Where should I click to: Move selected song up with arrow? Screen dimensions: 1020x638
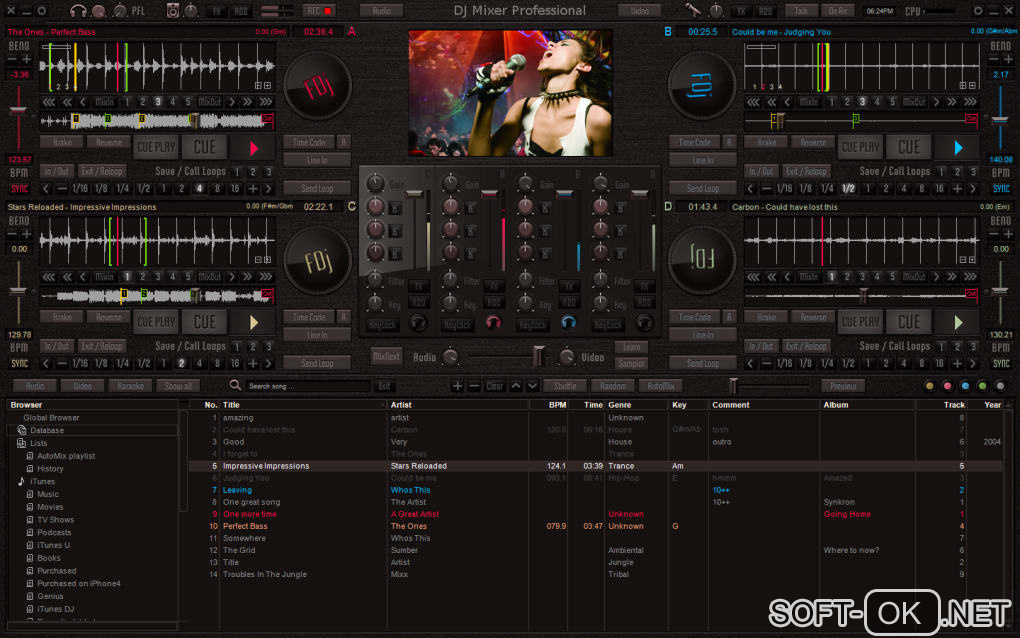[x=516, y=386]
